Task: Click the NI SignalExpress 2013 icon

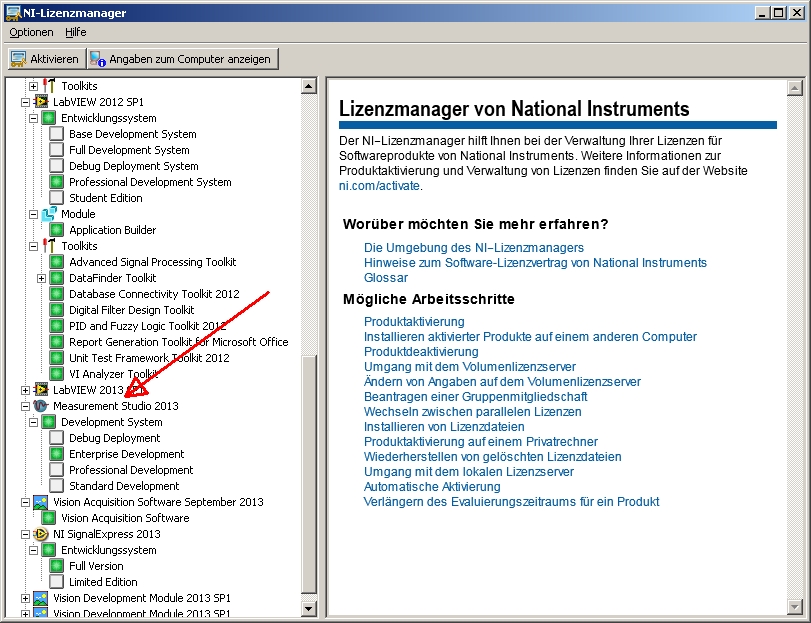Action: (41, 534)
